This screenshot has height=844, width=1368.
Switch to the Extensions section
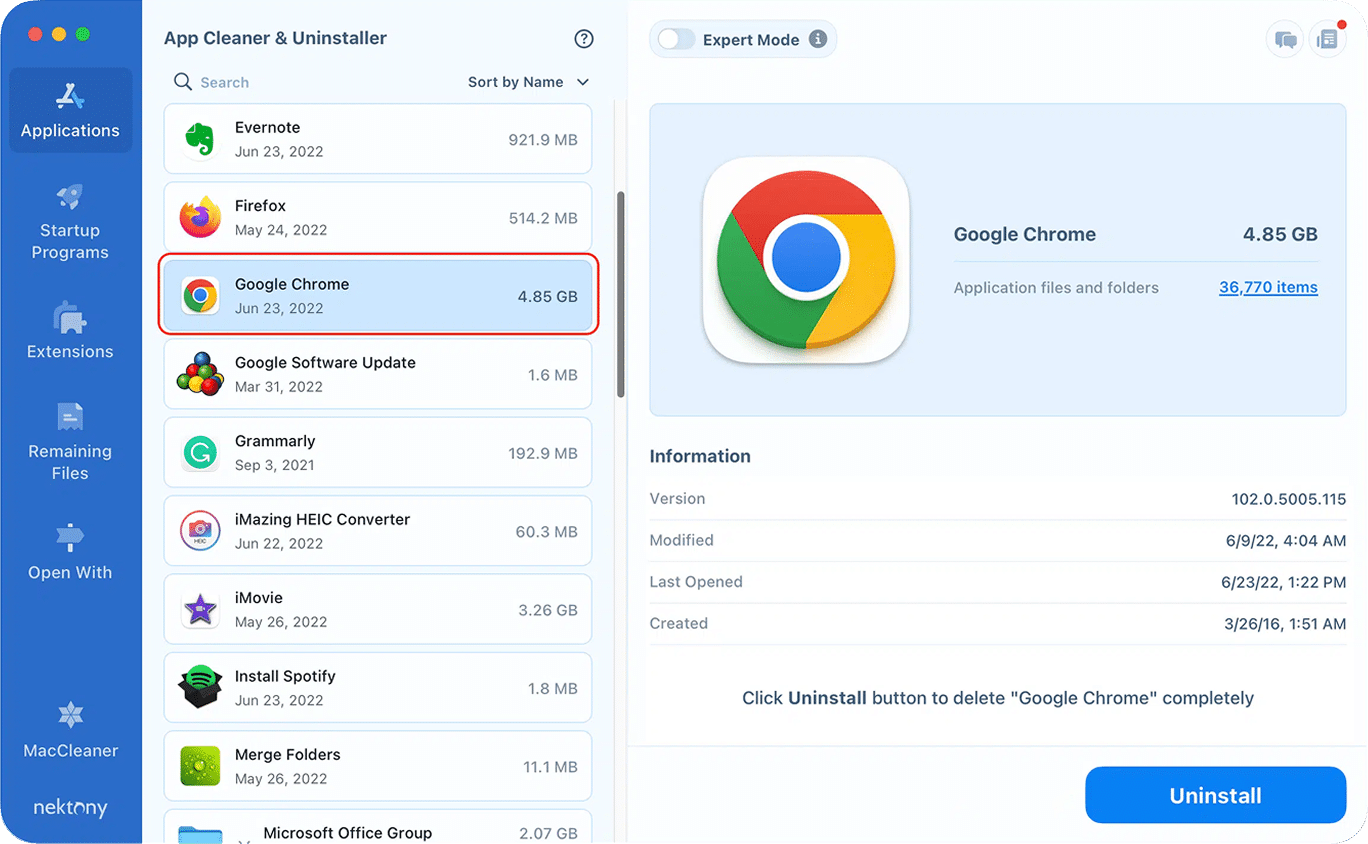pos(69,332)
